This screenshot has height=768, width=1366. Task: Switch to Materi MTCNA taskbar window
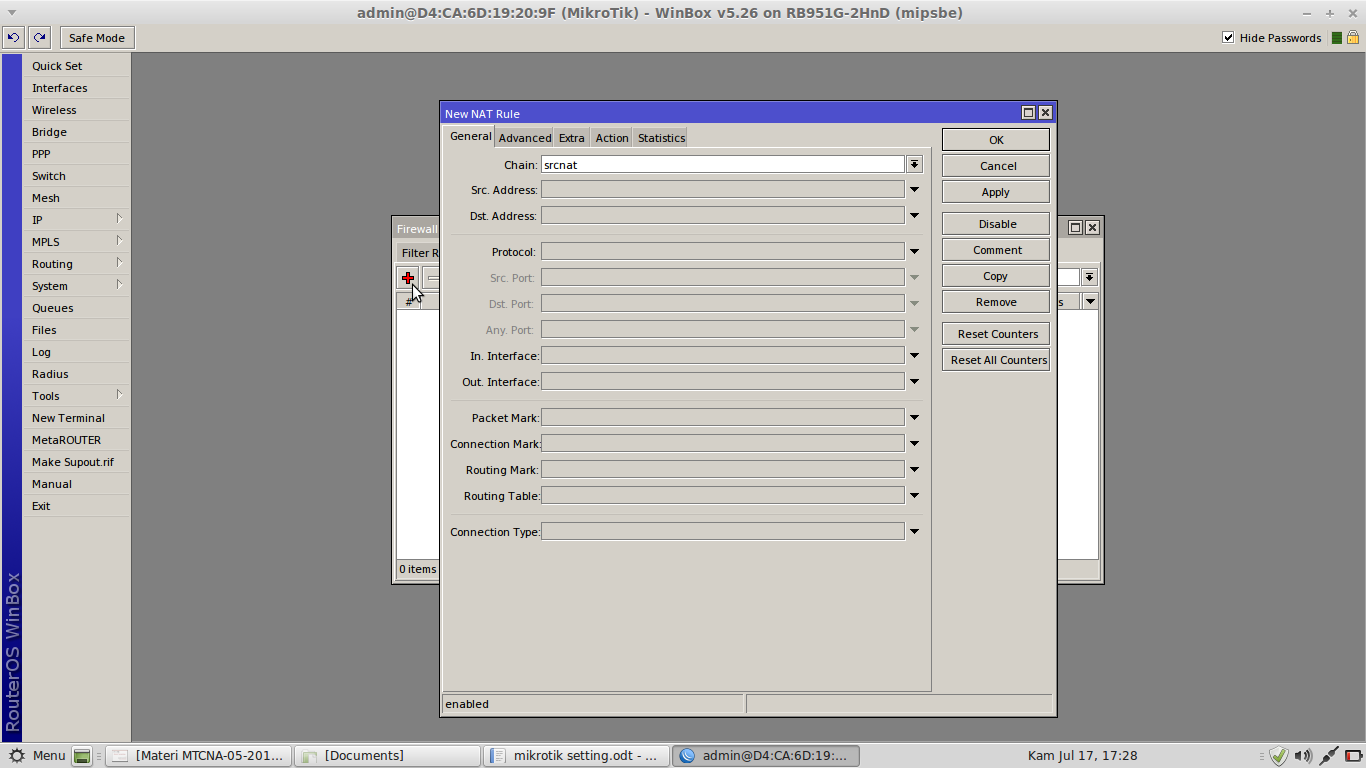coord(200,756)
